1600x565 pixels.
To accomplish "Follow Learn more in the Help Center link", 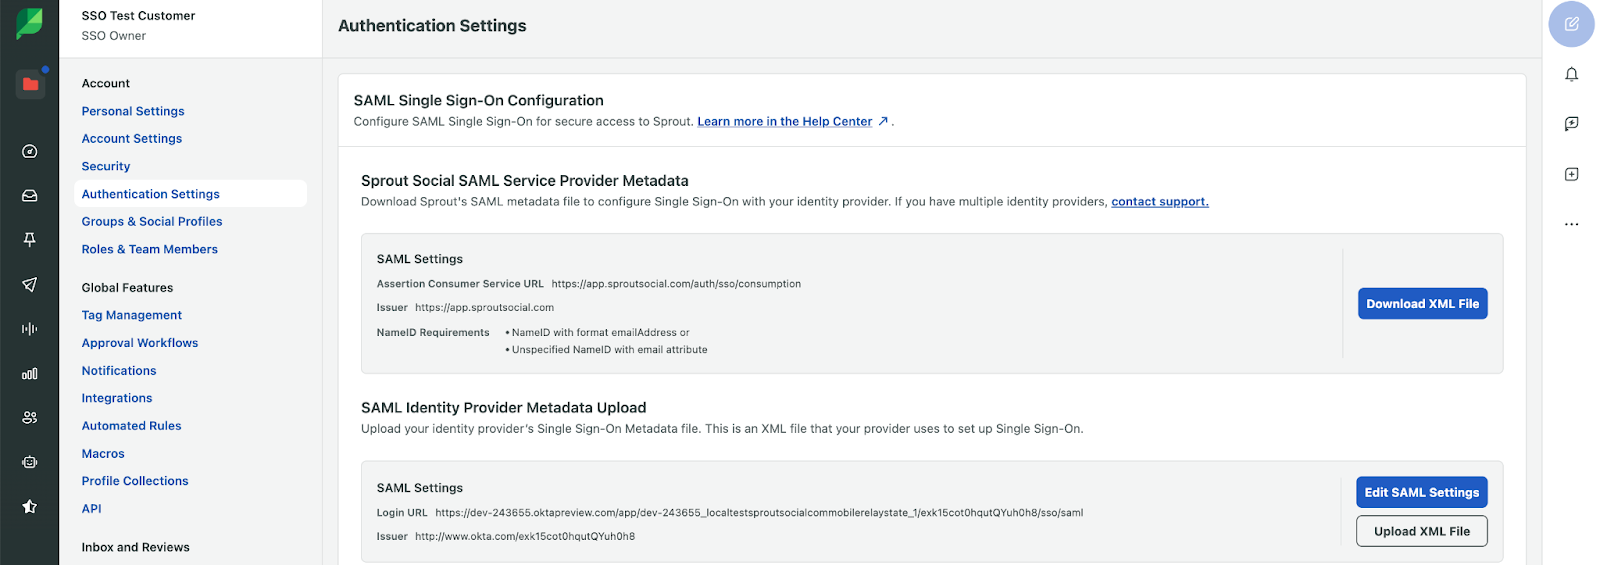I will pyautogui.click(x=785, y=122).
